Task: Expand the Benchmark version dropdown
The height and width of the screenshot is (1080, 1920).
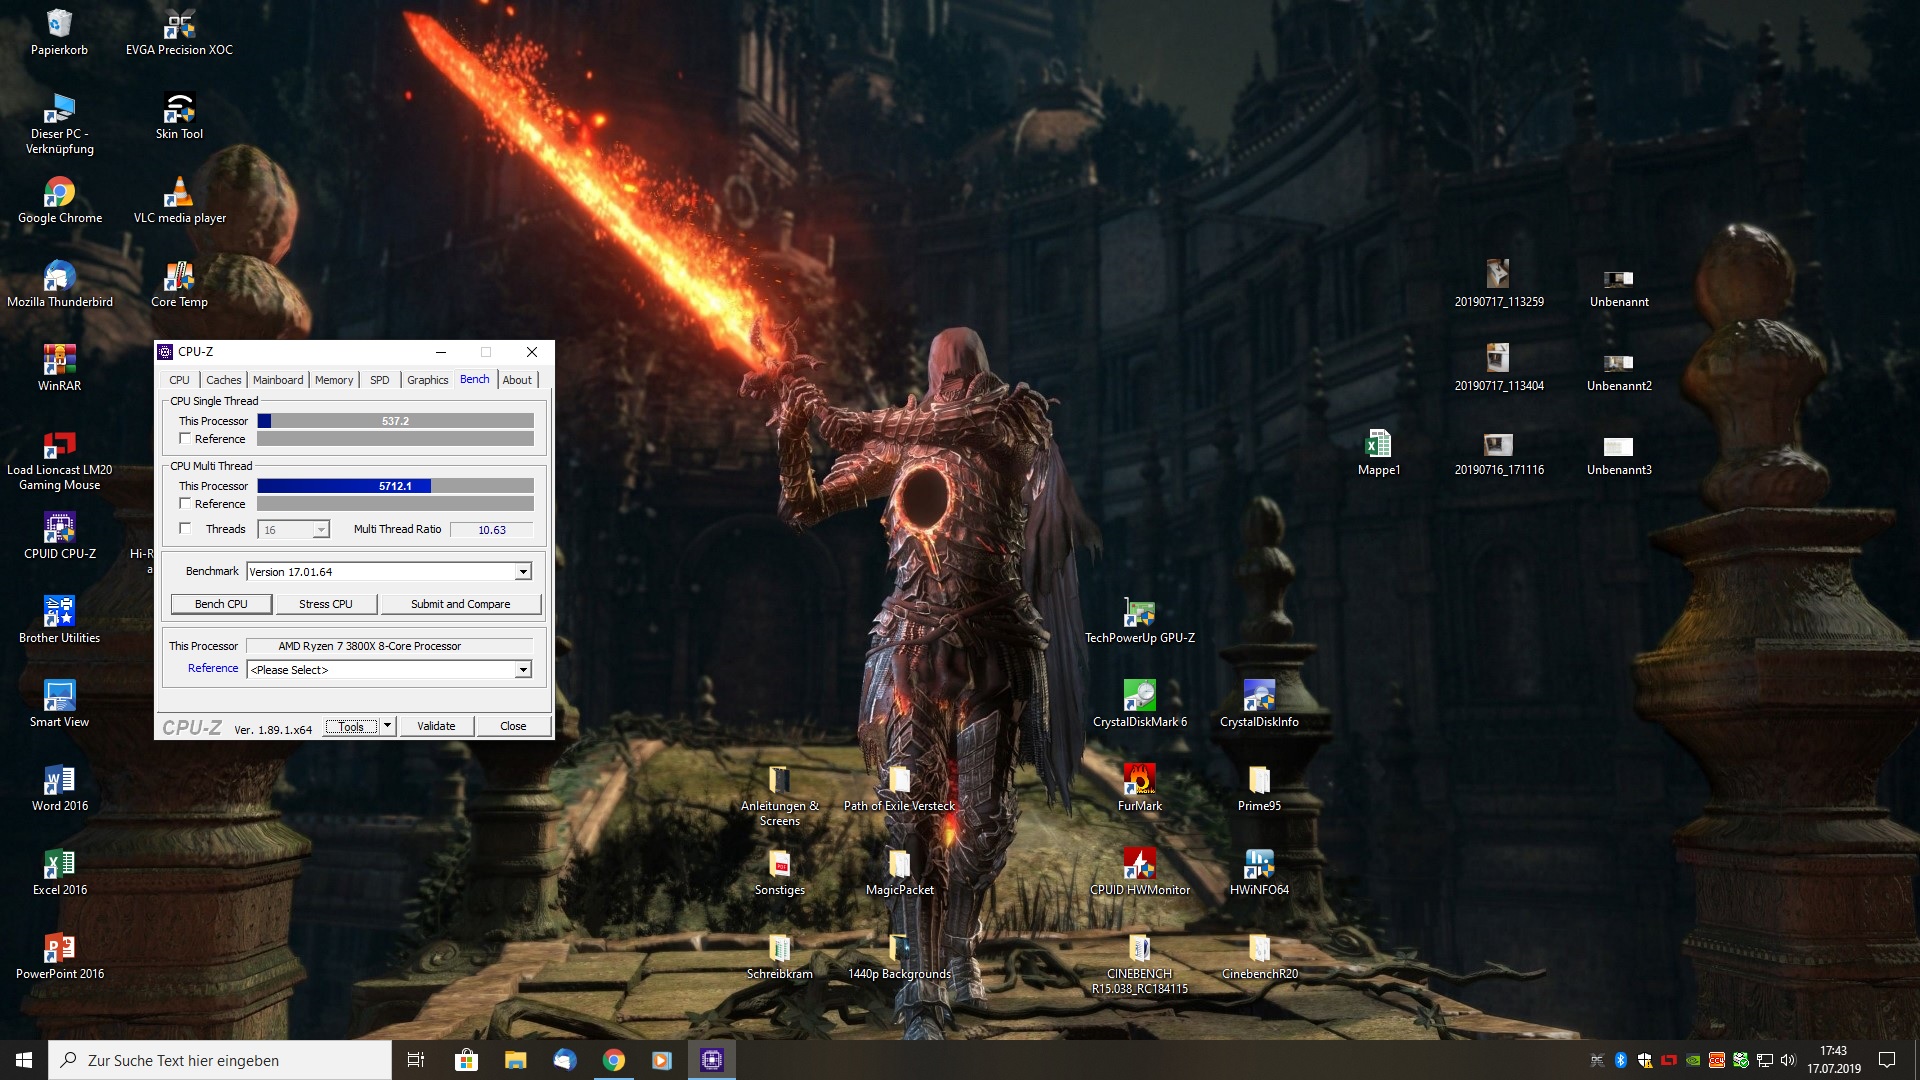Action: coord(522,572)
